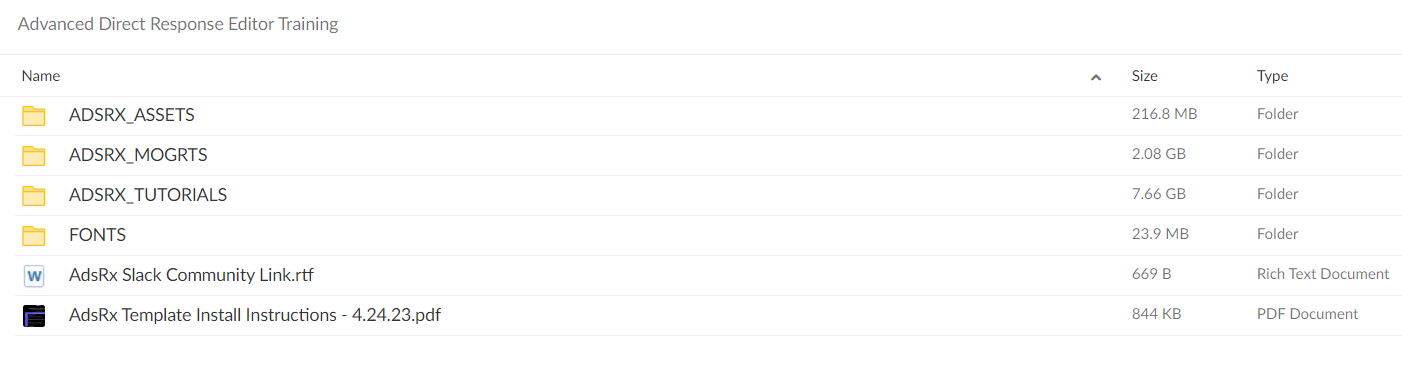Select the 7.66 GB size cell
Screen dimensions: 1402x368
[x=1159, y=194]
